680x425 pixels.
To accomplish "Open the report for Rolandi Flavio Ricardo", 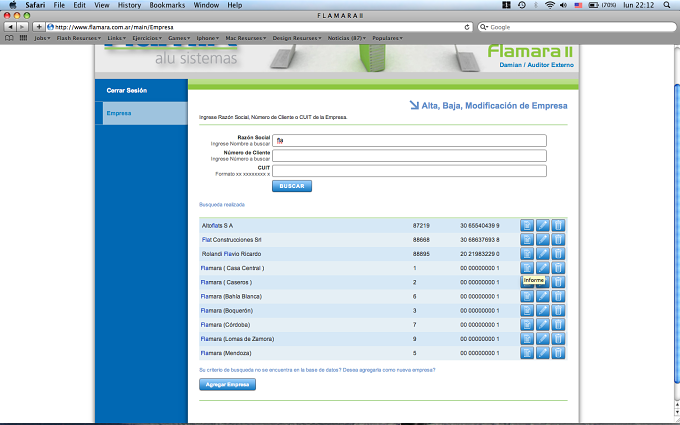I will (x=526, y=254).
